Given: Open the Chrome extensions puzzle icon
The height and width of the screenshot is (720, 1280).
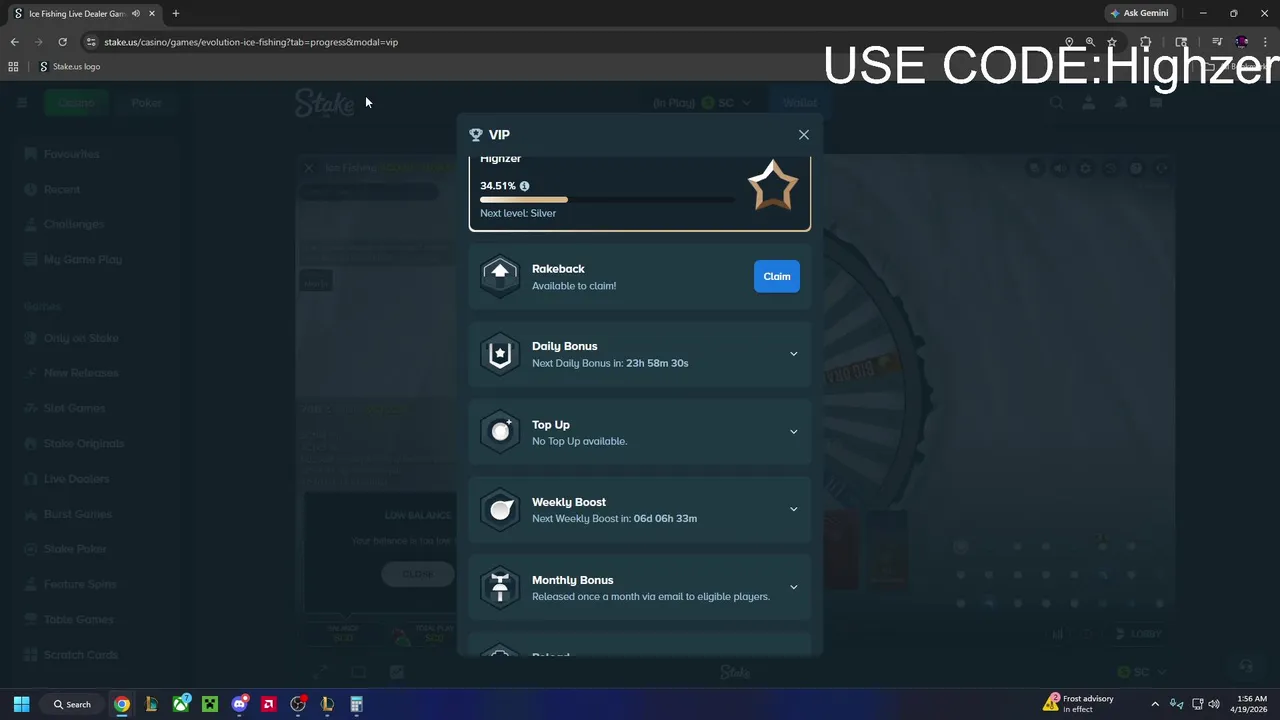Looking at the screenshot, I should click(1146, 42).
